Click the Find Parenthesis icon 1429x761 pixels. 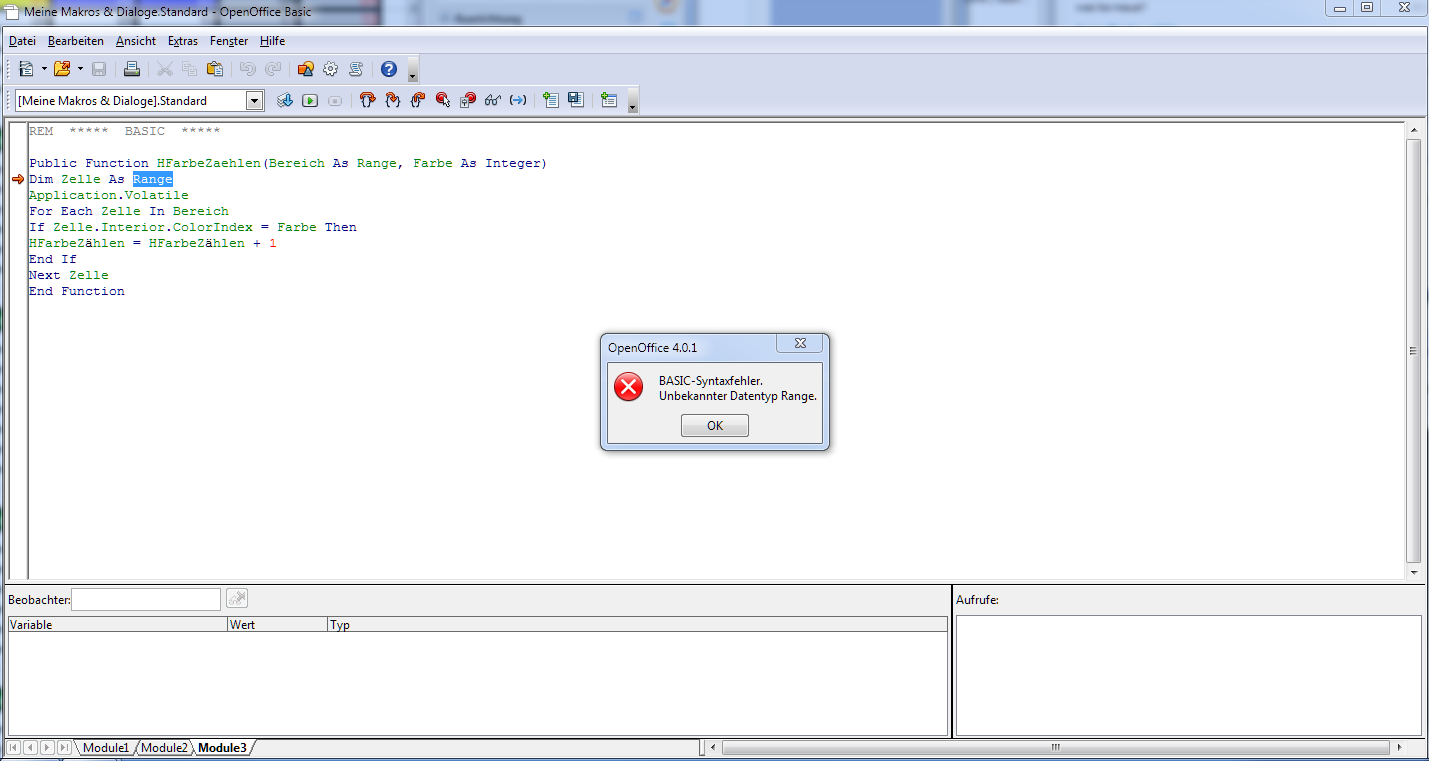pyautogui.click(x=517, y=100)
